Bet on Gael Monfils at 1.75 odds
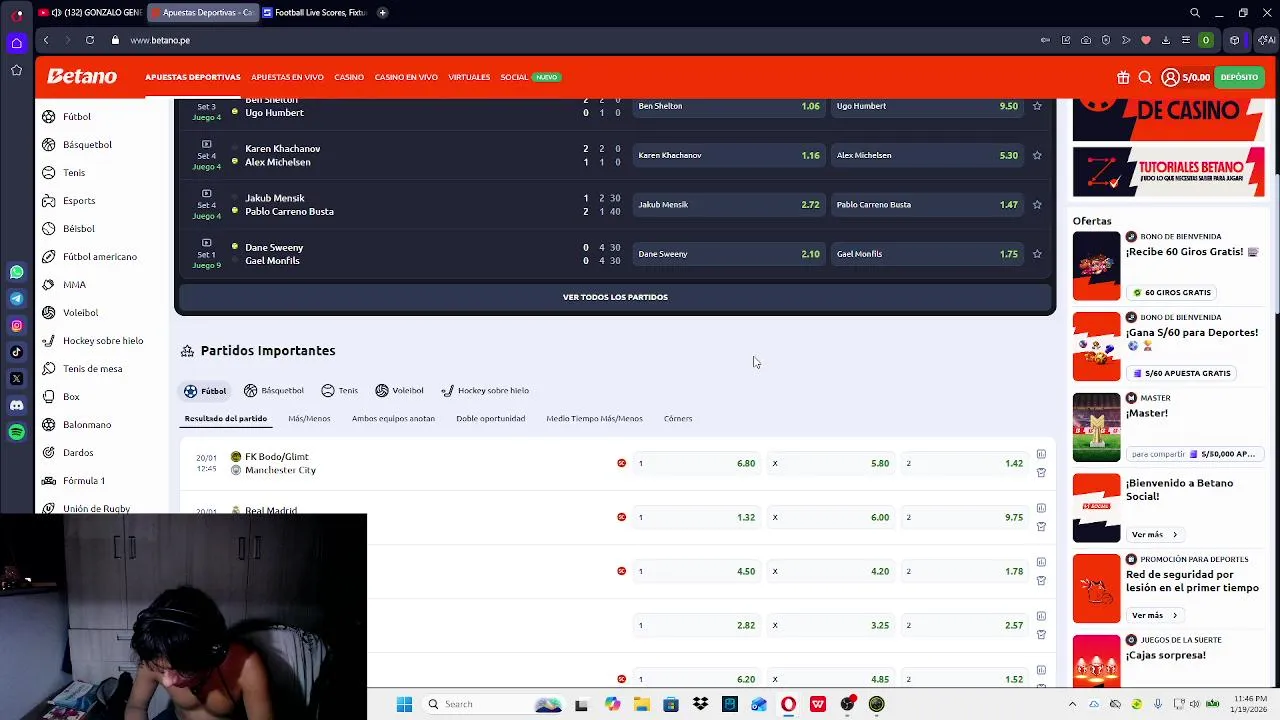This screenshot has width=1280, height=720. tap(927, 254)
